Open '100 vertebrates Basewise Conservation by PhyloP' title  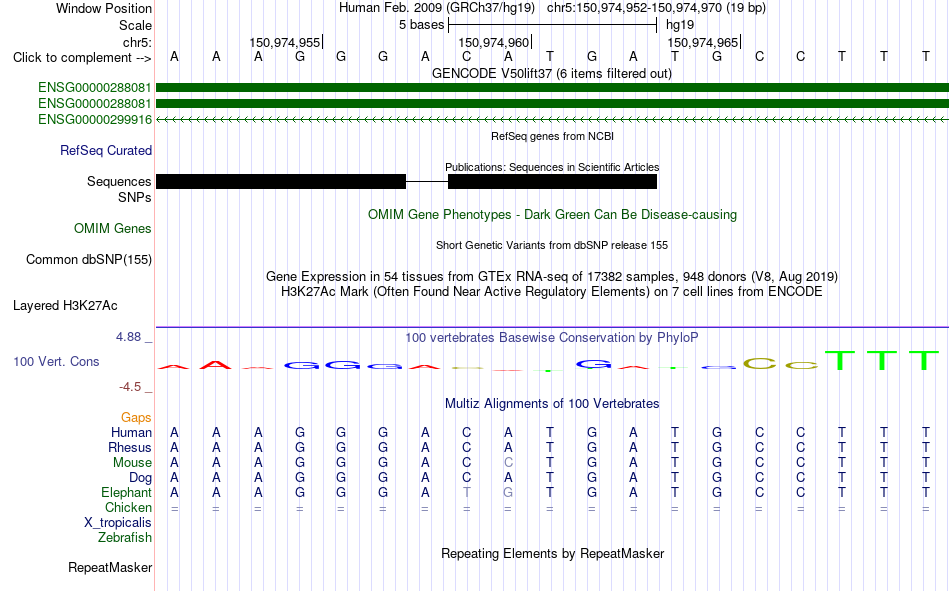552,338
